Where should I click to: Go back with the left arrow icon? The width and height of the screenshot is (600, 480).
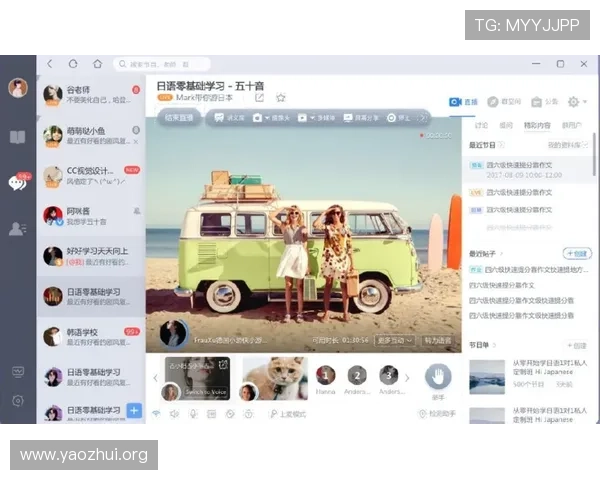(x=50, y=64)
